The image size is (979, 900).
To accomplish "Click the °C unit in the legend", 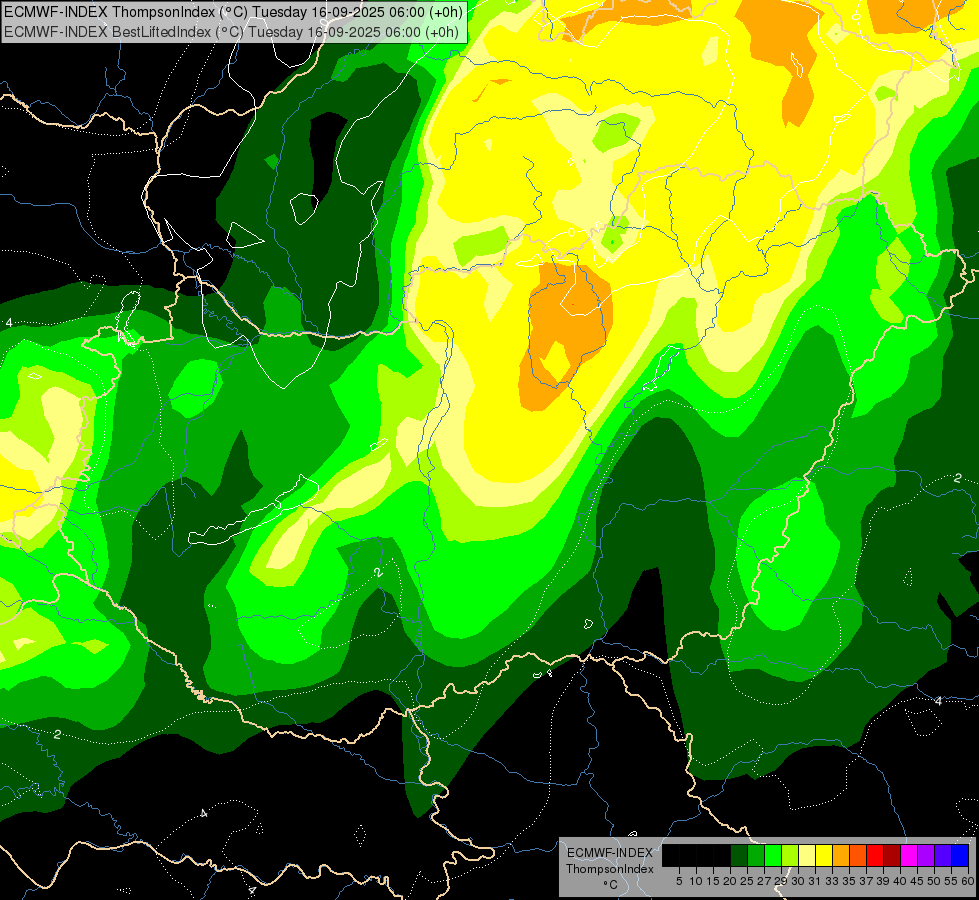I will pyautogui.click(x=611, y=885).
